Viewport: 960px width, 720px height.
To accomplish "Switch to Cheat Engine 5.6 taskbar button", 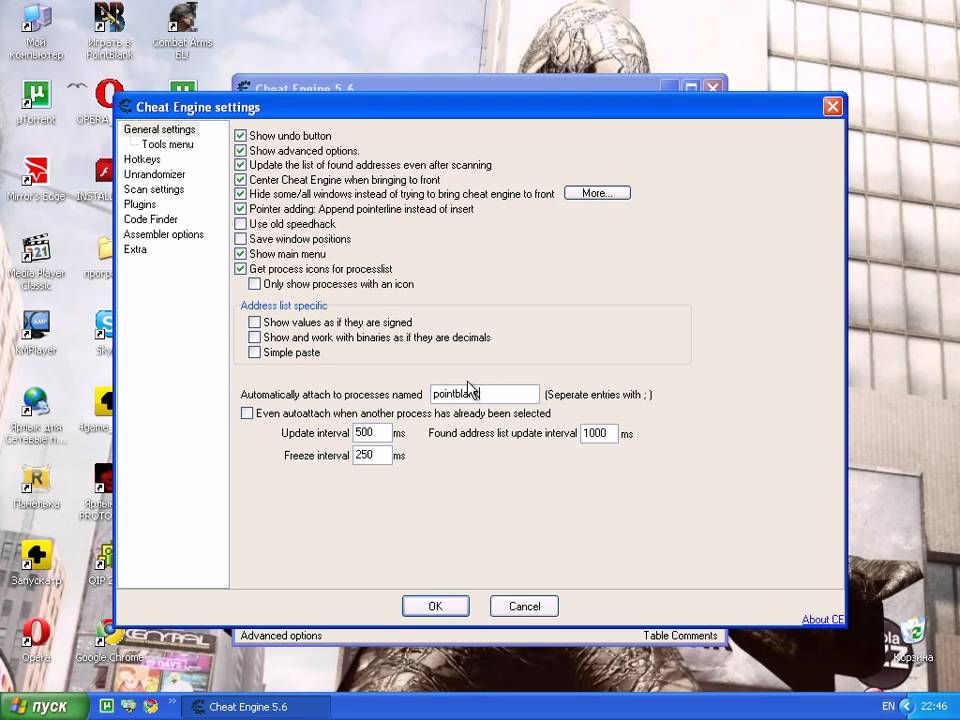I will click(257, 707).
